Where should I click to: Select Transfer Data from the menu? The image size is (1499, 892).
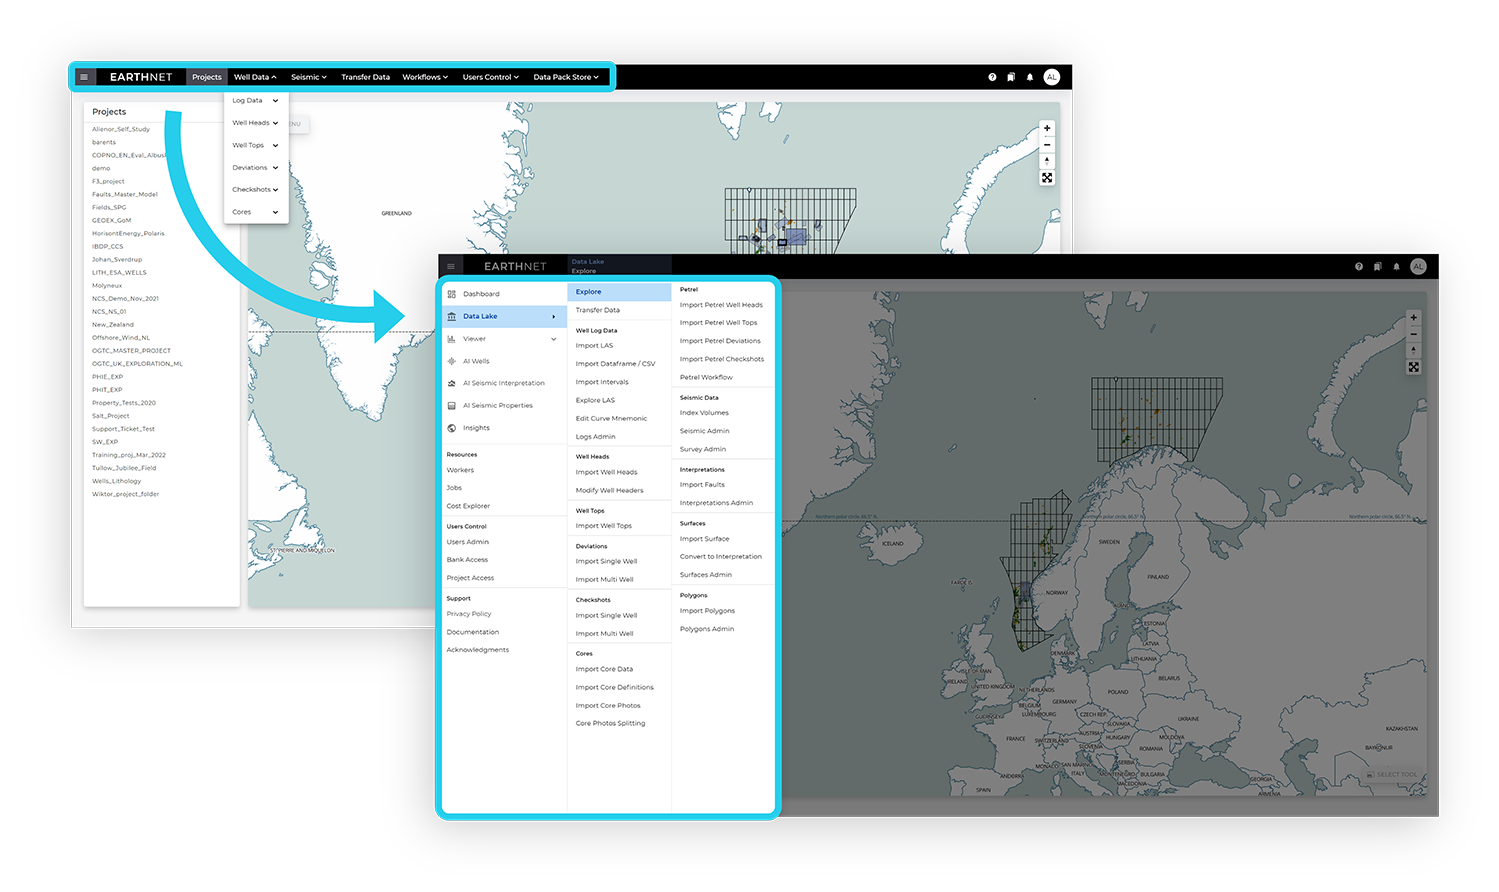597,310
